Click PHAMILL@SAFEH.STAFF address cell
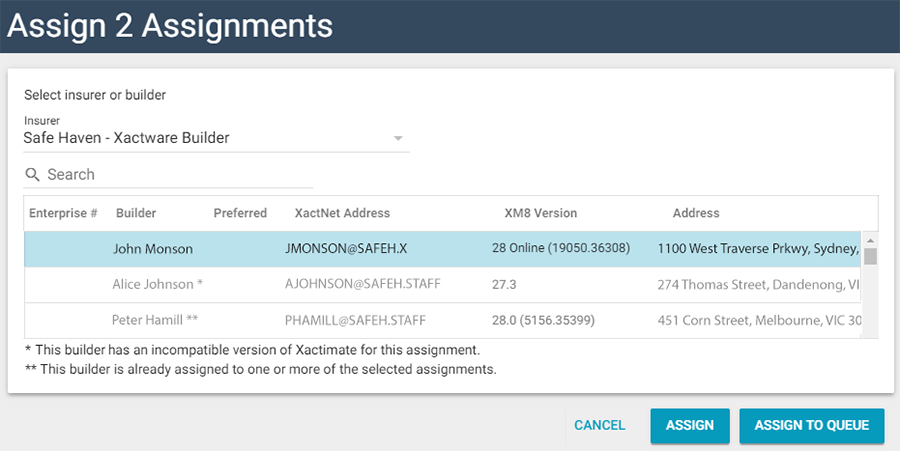900x451 pixels. point(355,321)
